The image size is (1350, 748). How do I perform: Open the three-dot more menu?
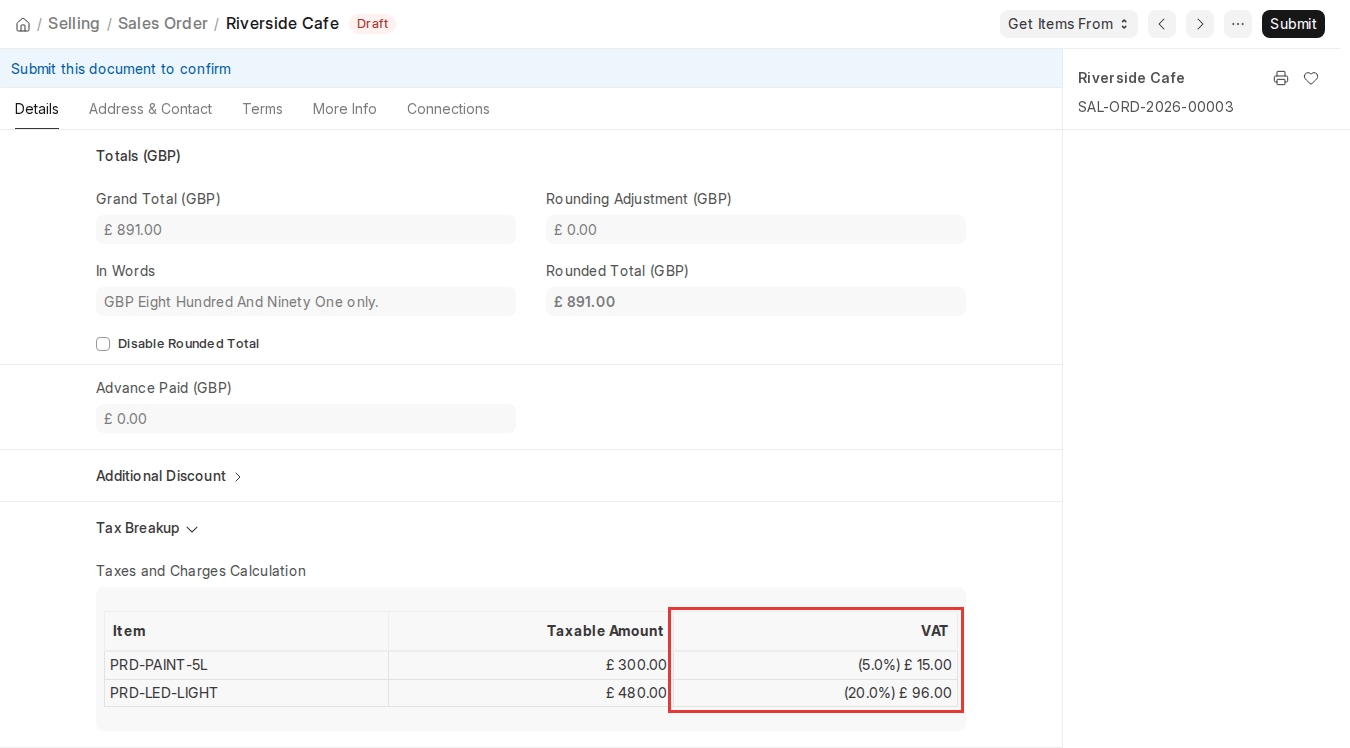(x=1238, y=24)
